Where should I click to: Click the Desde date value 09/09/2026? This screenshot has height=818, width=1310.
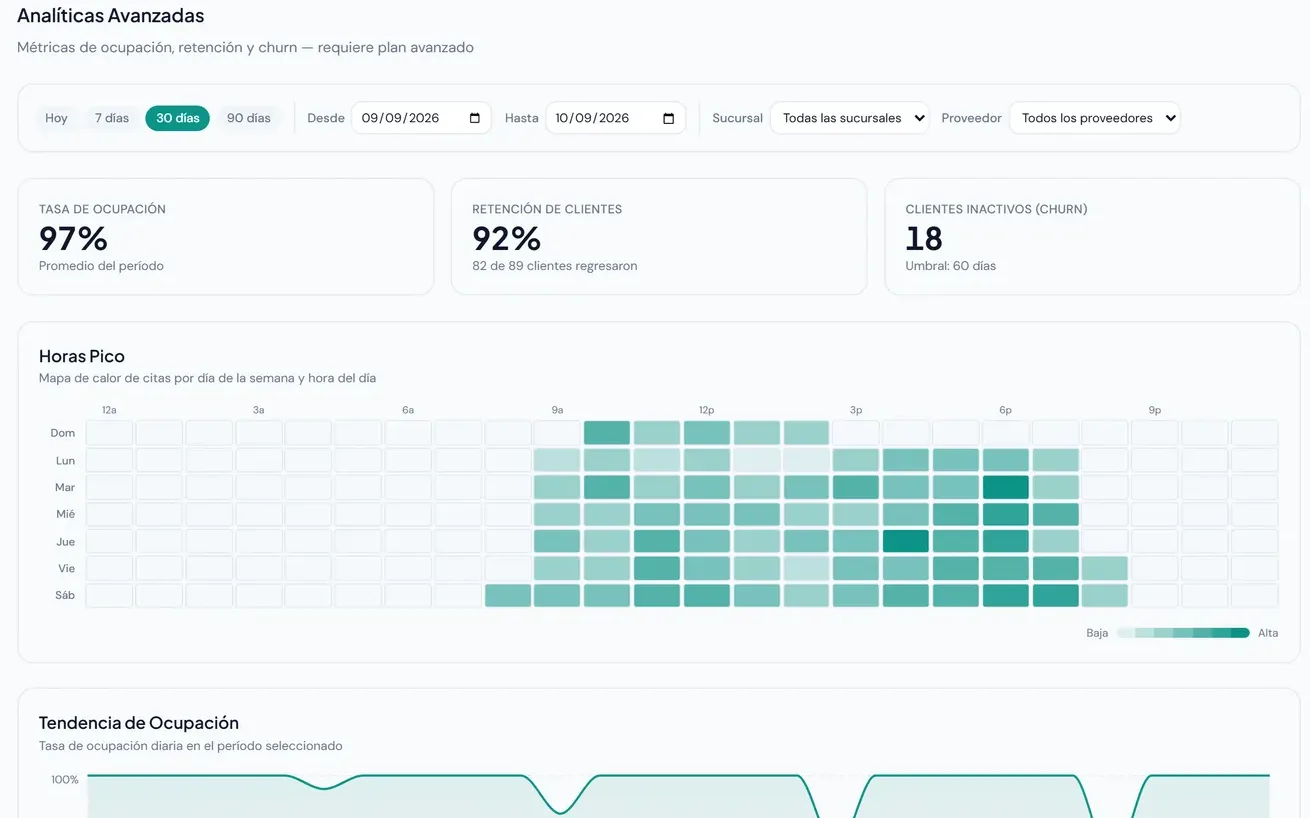(401, 118)
